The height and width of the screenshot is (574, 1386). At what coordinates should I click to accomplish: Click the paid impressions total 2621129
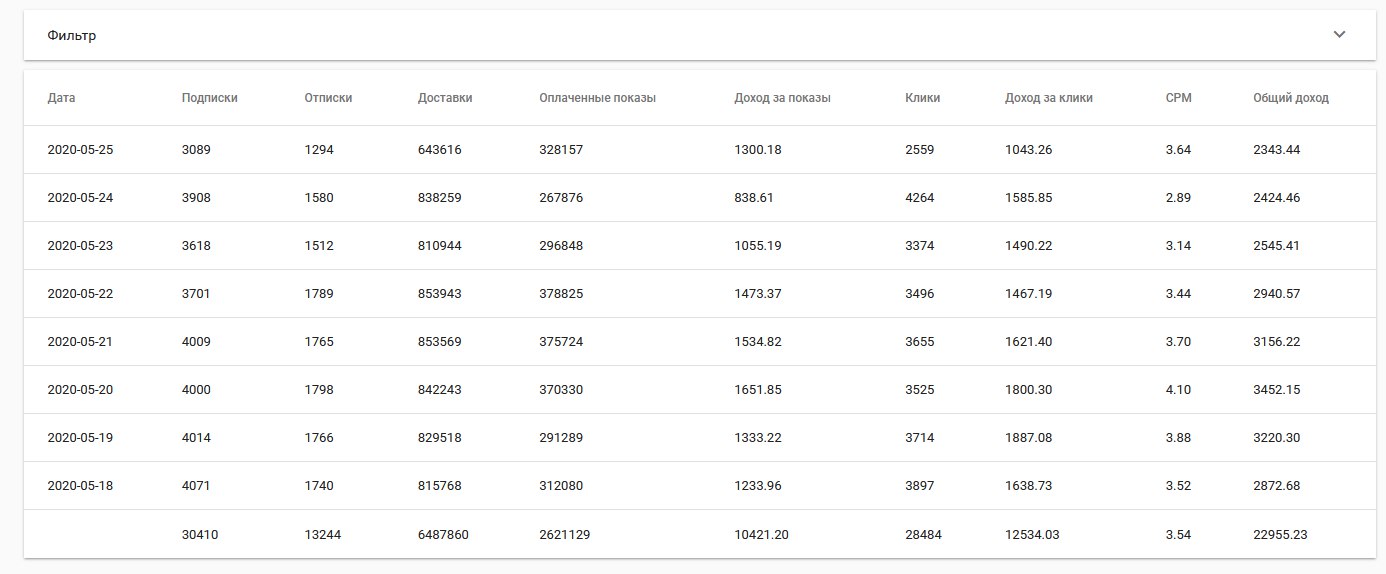pyautogui.click(x=564, y=535)
